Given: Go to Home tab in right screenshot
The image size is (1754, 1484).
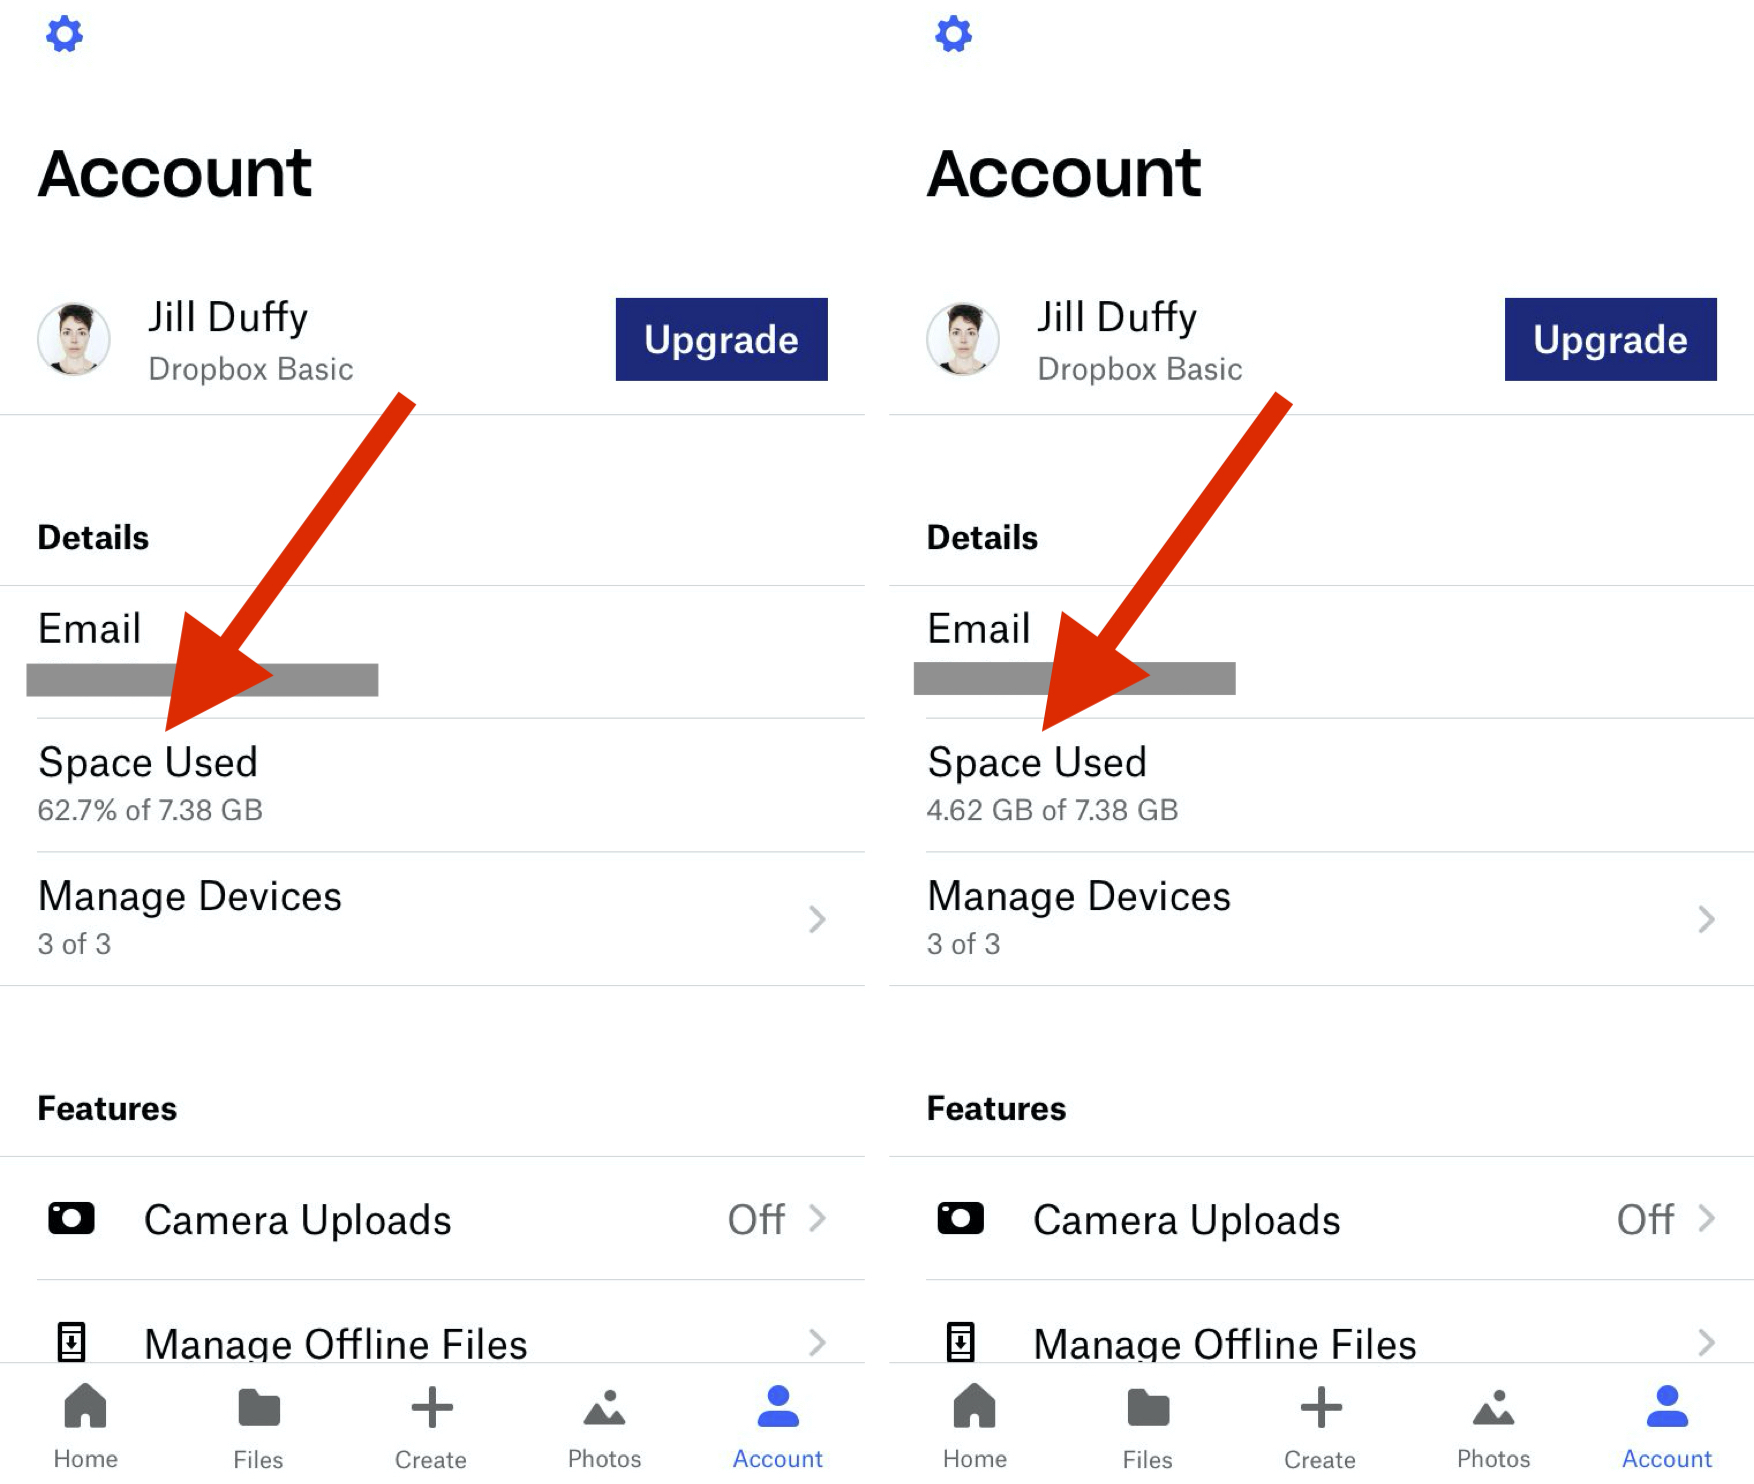Looking at the screenshot, I should tap(975, 1427).
